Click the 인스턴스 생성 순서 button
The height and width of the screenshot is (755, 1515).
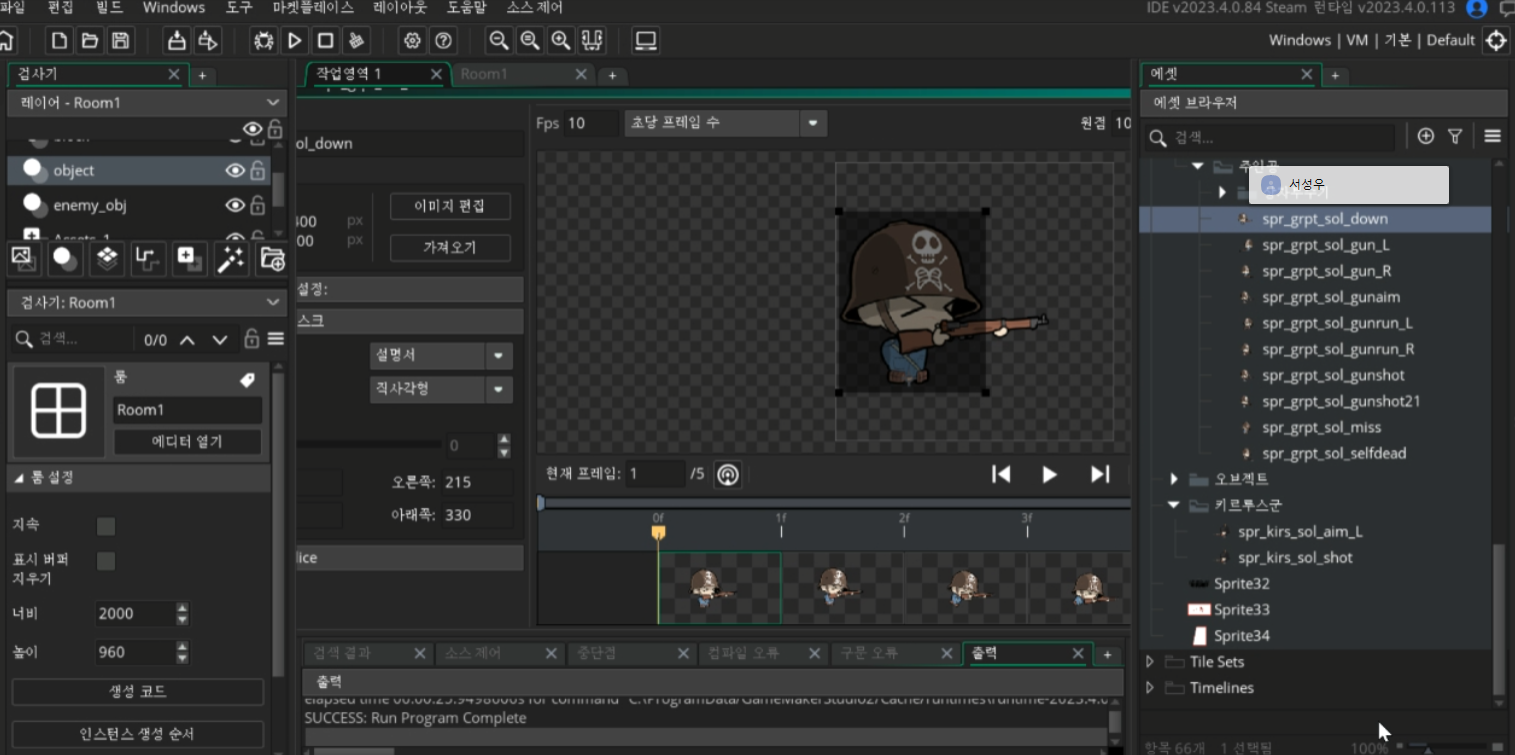click(x=138, y=734)
